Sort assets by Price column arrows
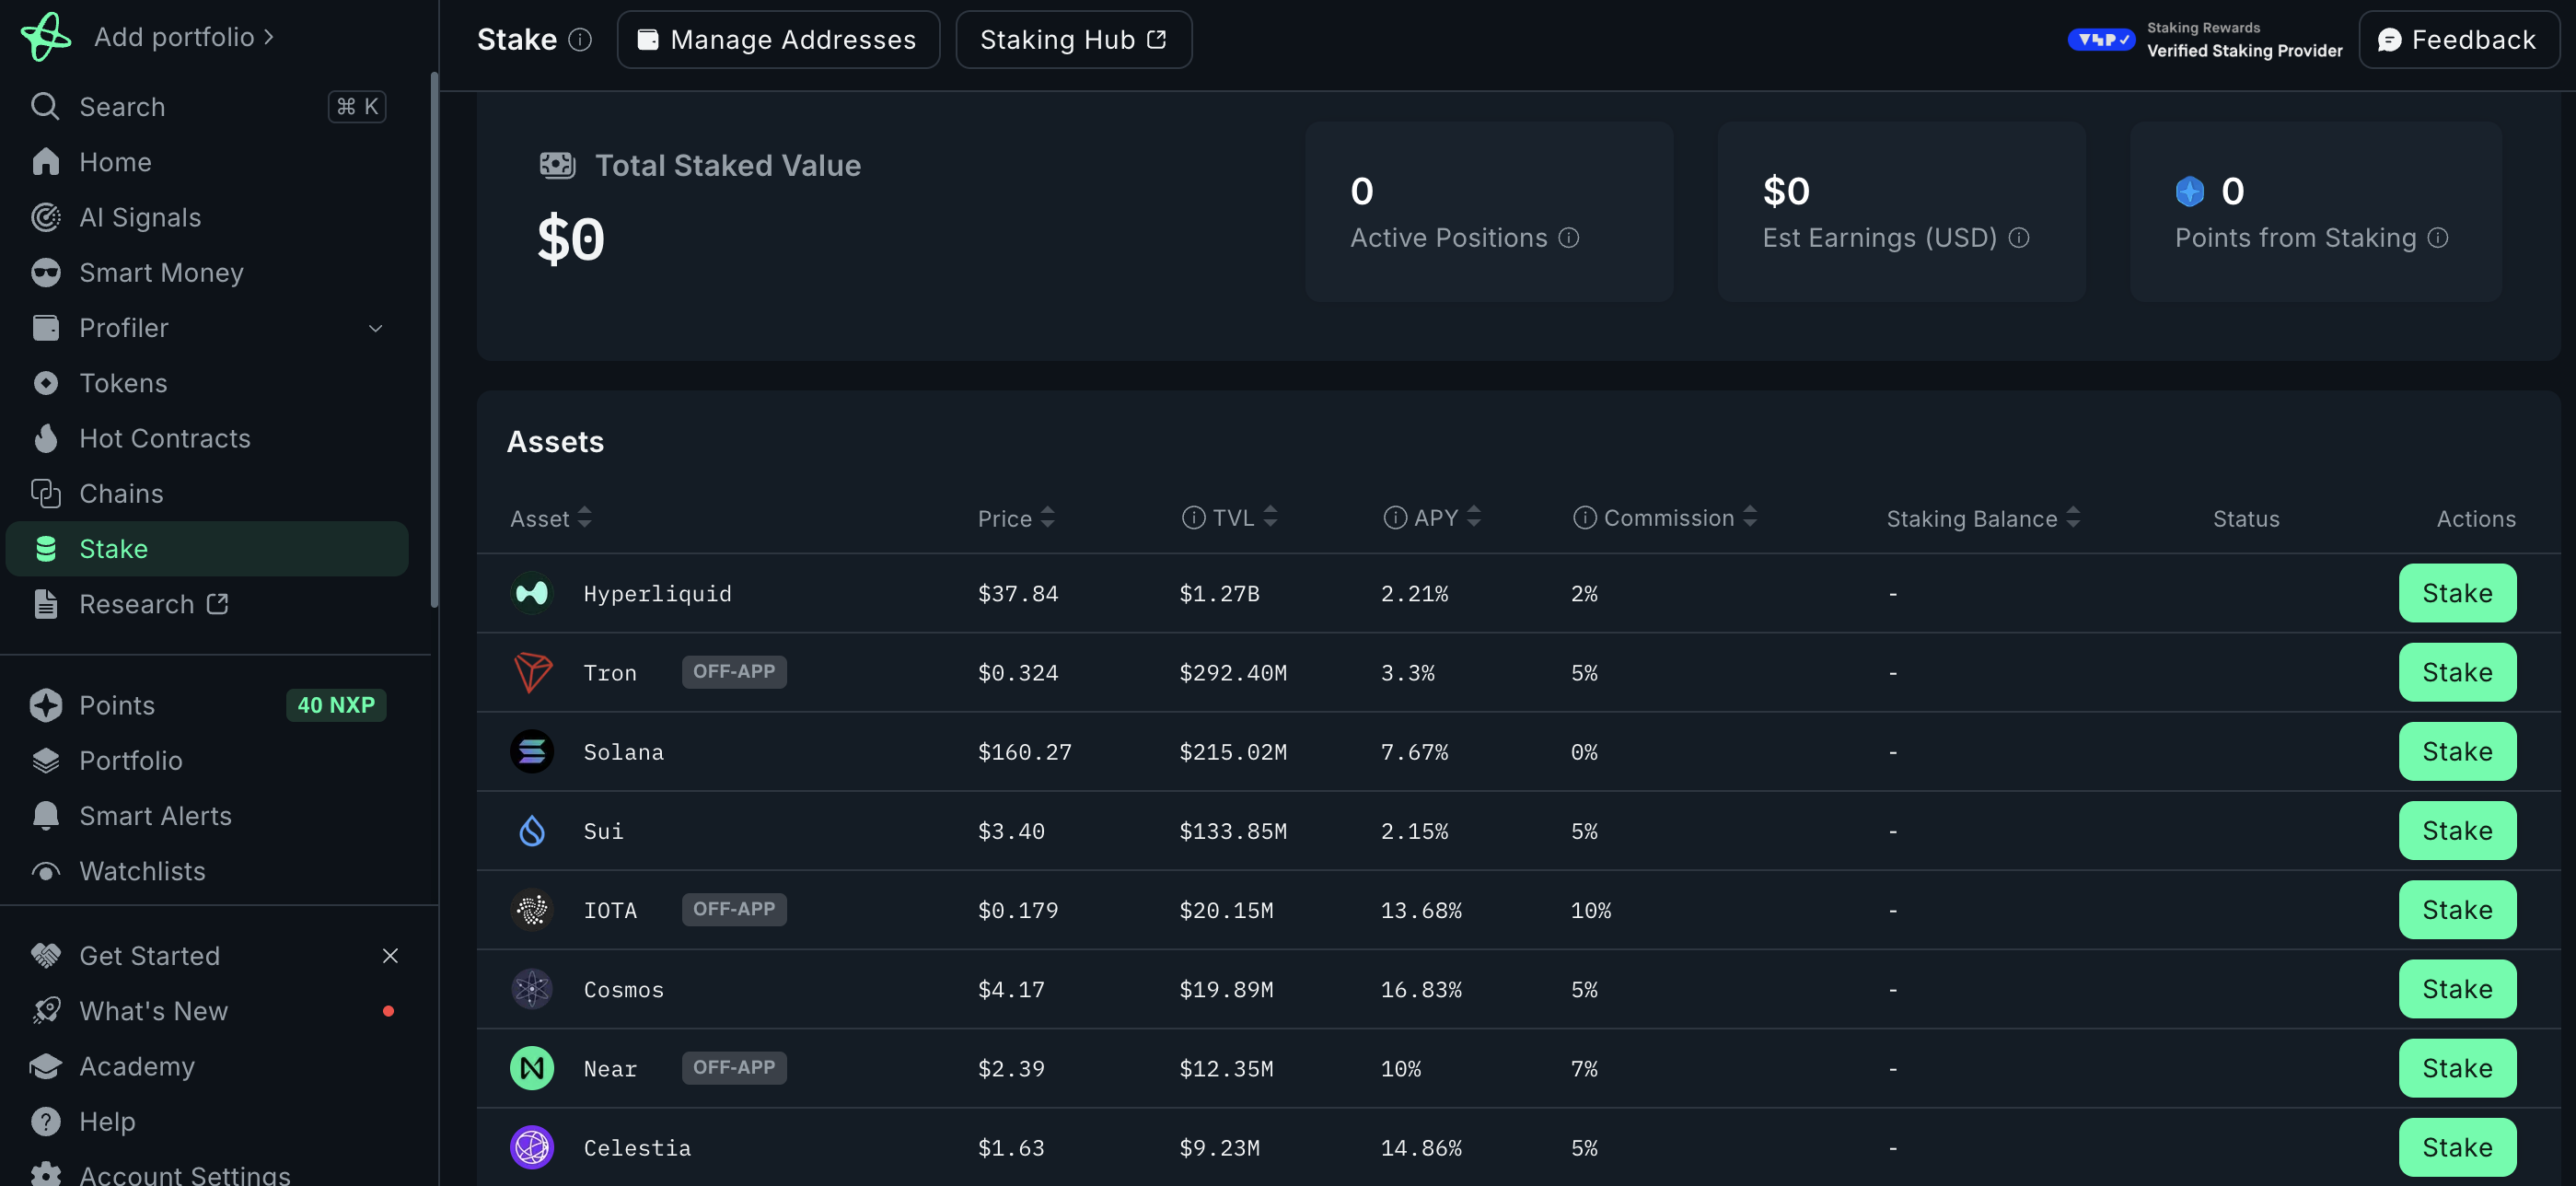This screenshot has height=1186, width=2576. click(x=1047, y=517)
